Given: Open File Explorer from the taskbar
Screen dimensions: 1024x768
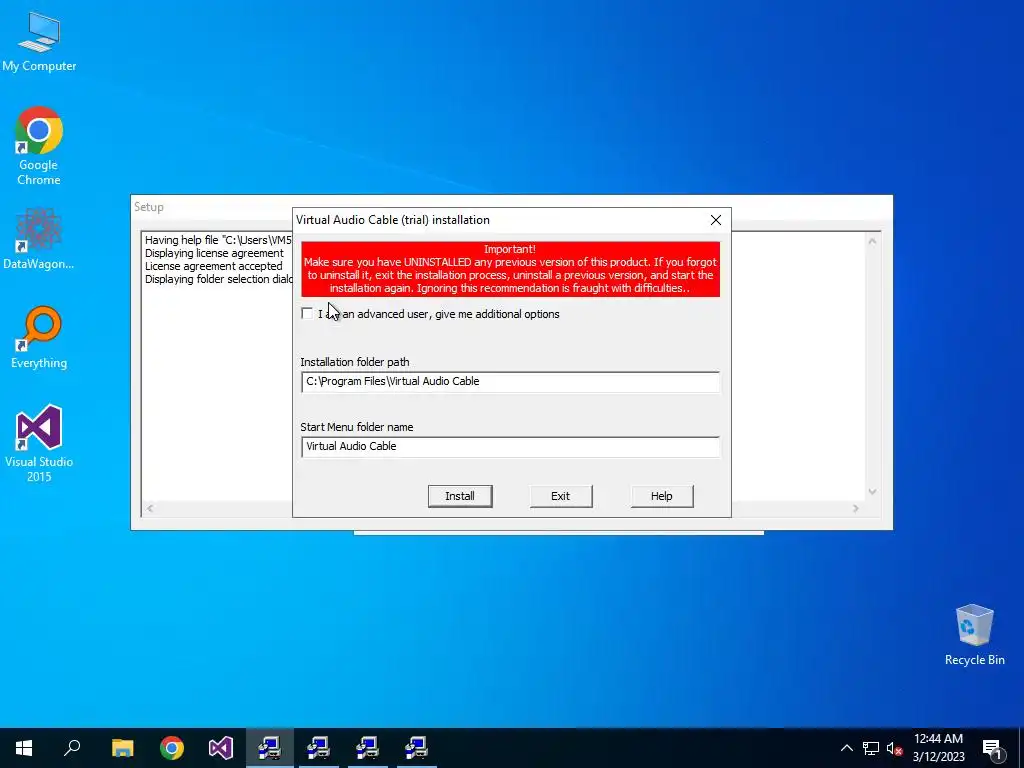Looking at the screenshot, I should click(122, 748).
